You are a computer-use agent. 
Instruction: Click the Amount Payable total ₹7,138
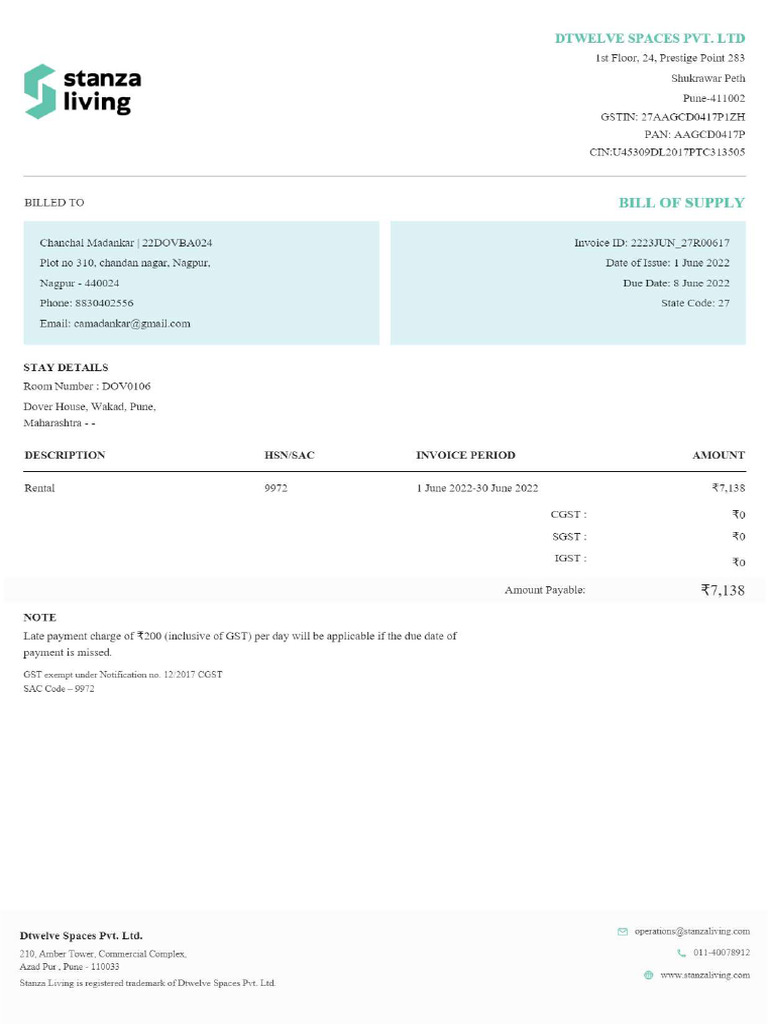pyautogui.click(x=723, y=590)
